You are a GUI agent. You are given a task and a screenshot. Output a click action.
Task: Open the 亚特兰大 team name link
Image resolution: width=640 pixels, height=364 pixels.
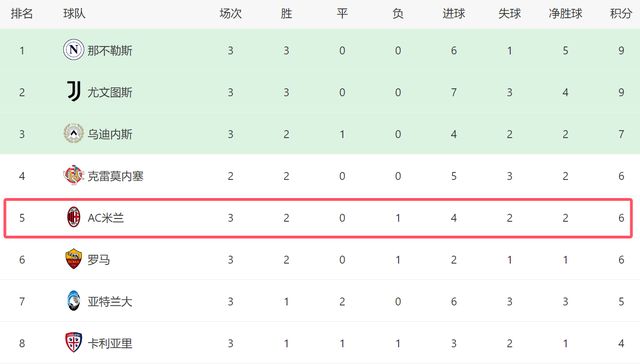(110, 302)
